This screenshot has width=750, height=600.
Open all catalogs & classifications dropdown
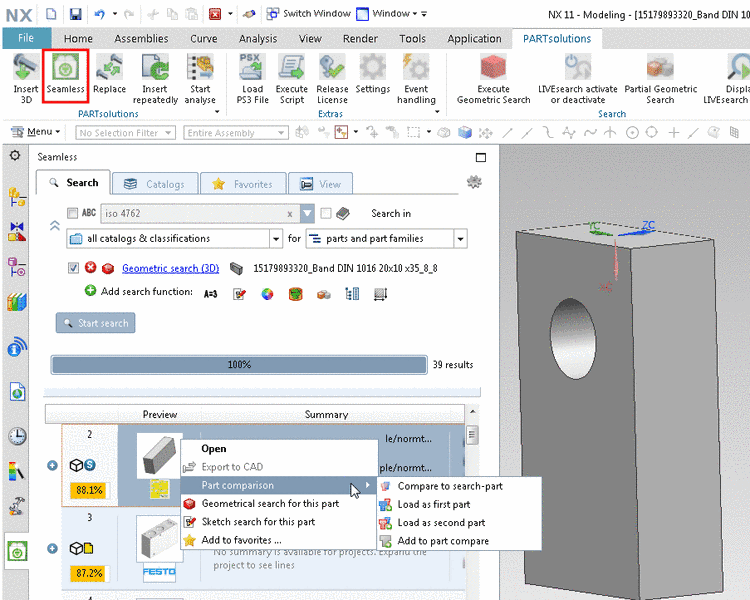(276, 238)
